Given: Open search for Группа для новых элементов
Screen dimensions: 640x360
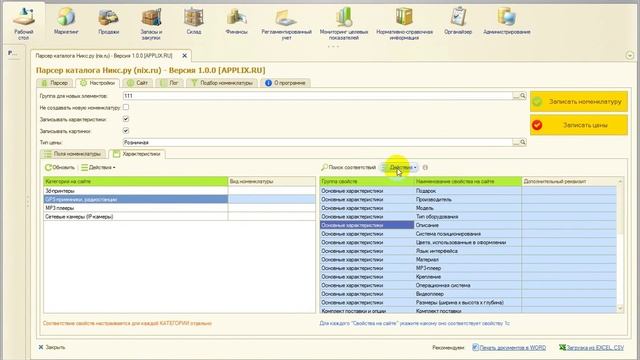Looking at the screenshot, I should pos(522,96).
